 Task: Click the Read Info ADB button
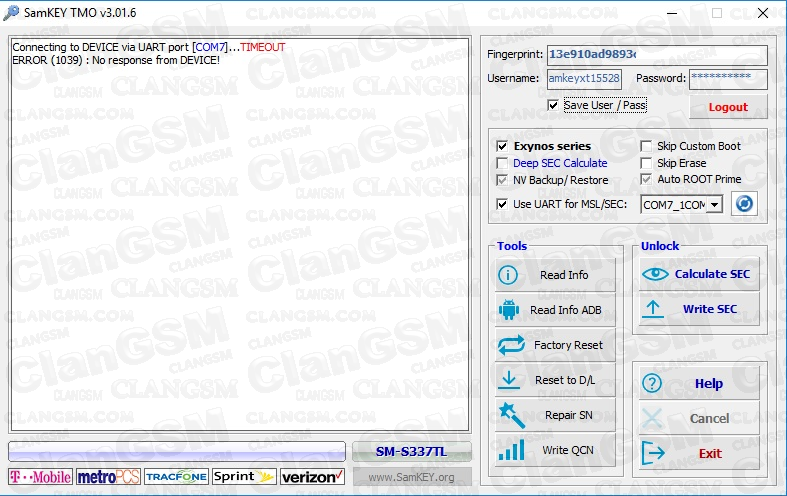(555, 310)
